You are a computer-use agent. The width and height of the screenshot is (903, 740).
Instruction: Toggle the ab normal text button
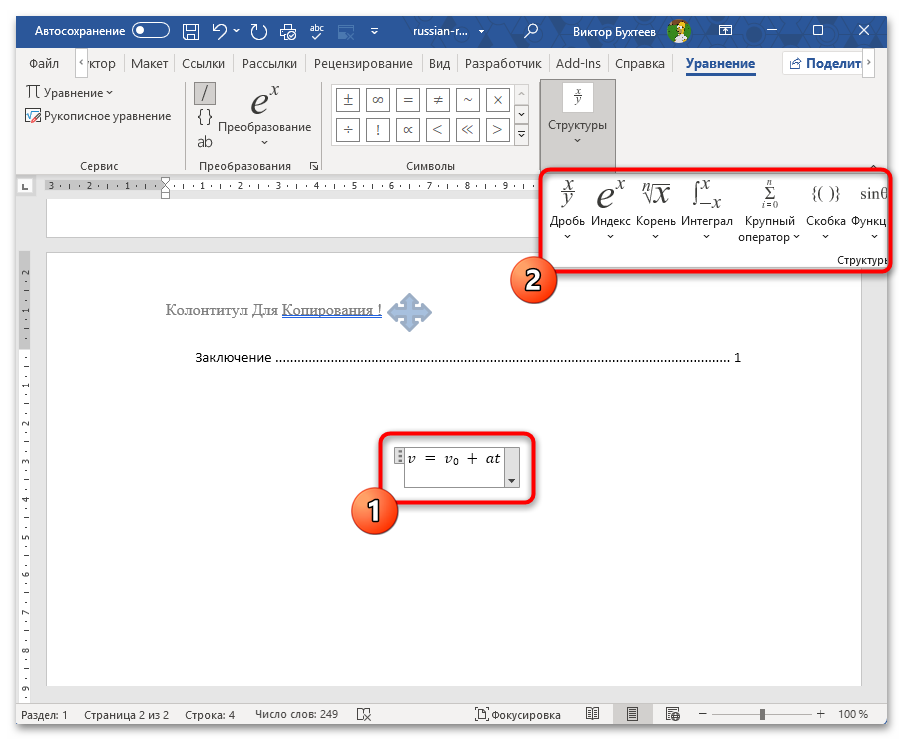(204, 142)
